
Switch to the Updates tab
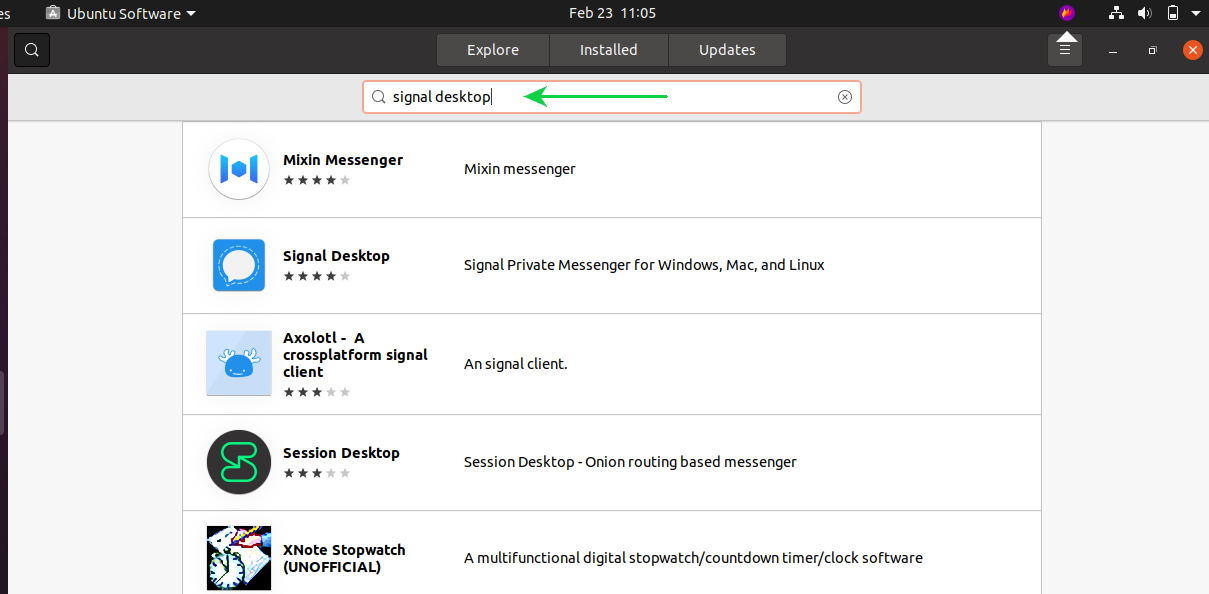click(x=727, y=50)
